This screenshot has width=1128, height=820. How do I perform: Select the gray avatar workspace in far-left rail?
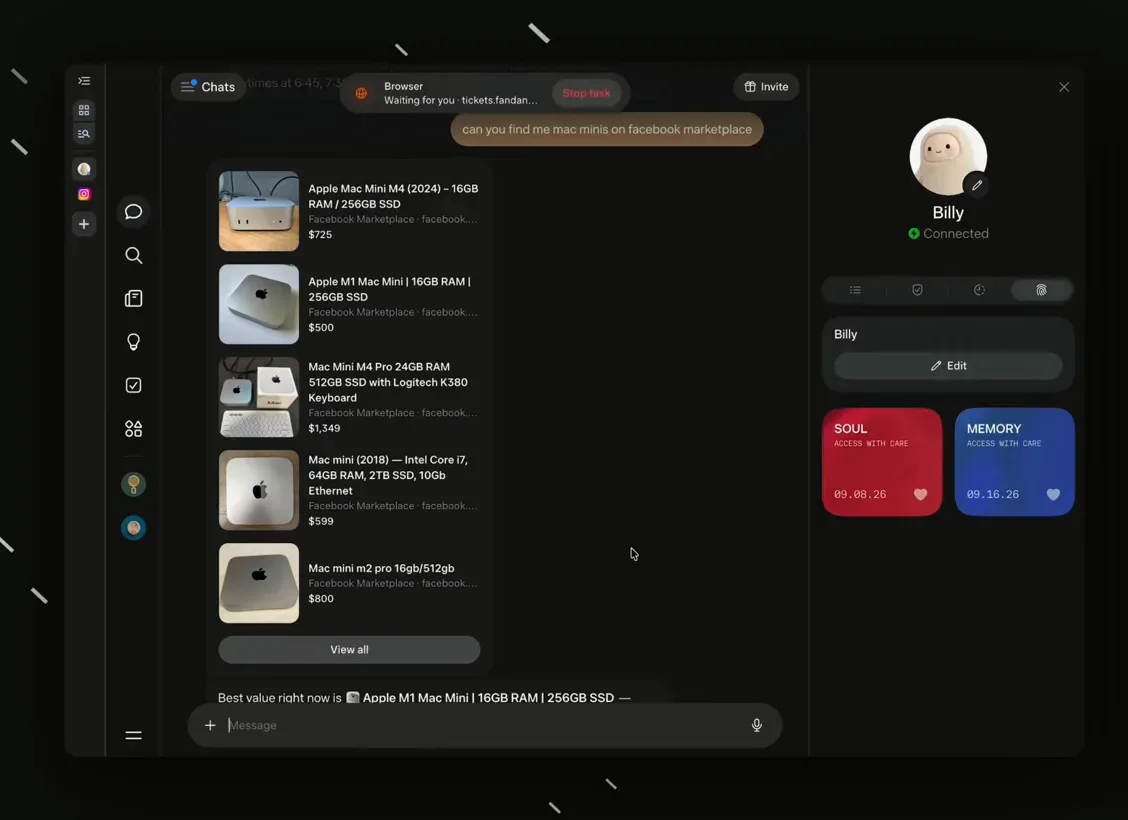[84, 169]
